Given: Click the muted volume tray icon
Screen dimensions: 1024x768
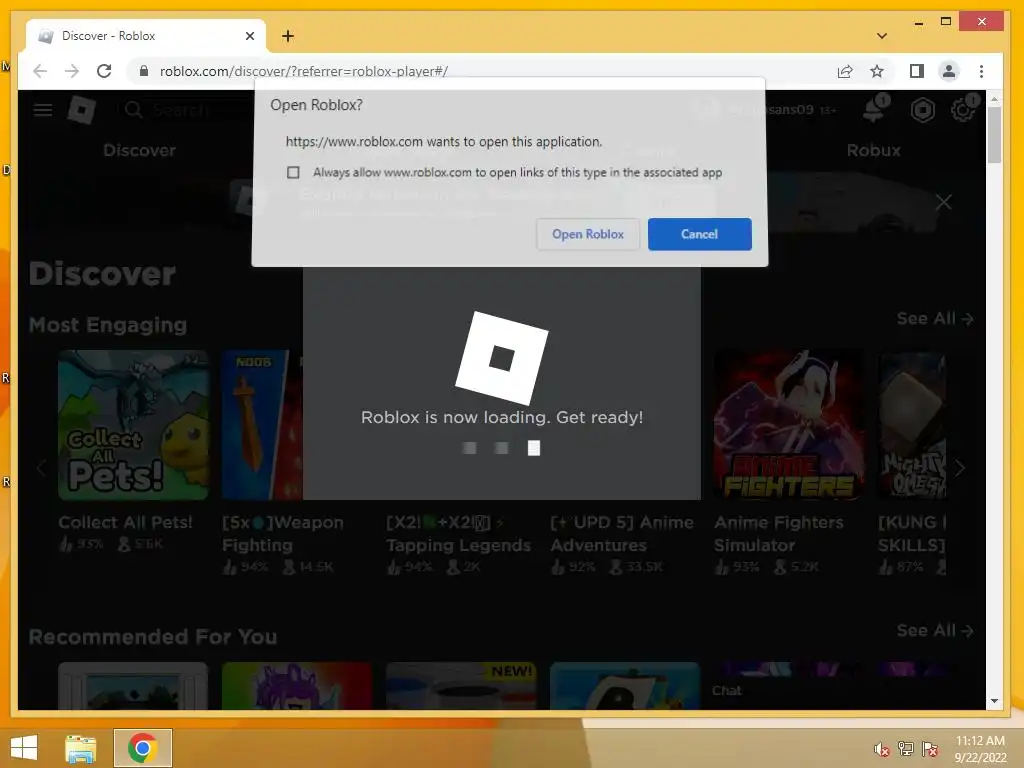Looking at the screenshot, I should coord(882,749).
